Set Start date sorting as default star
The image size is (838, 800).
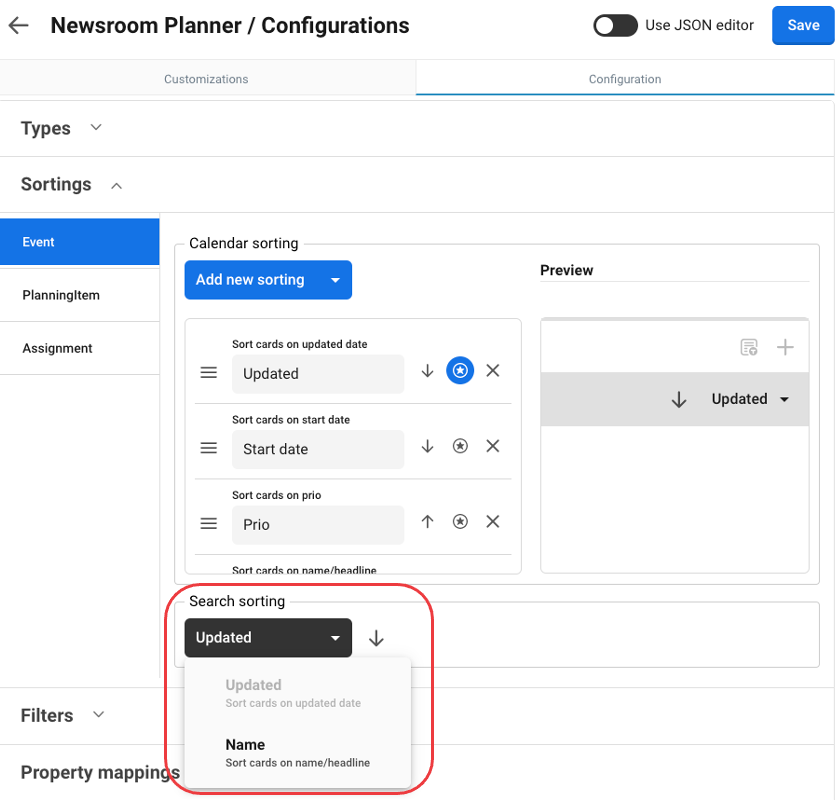[460, 447]
